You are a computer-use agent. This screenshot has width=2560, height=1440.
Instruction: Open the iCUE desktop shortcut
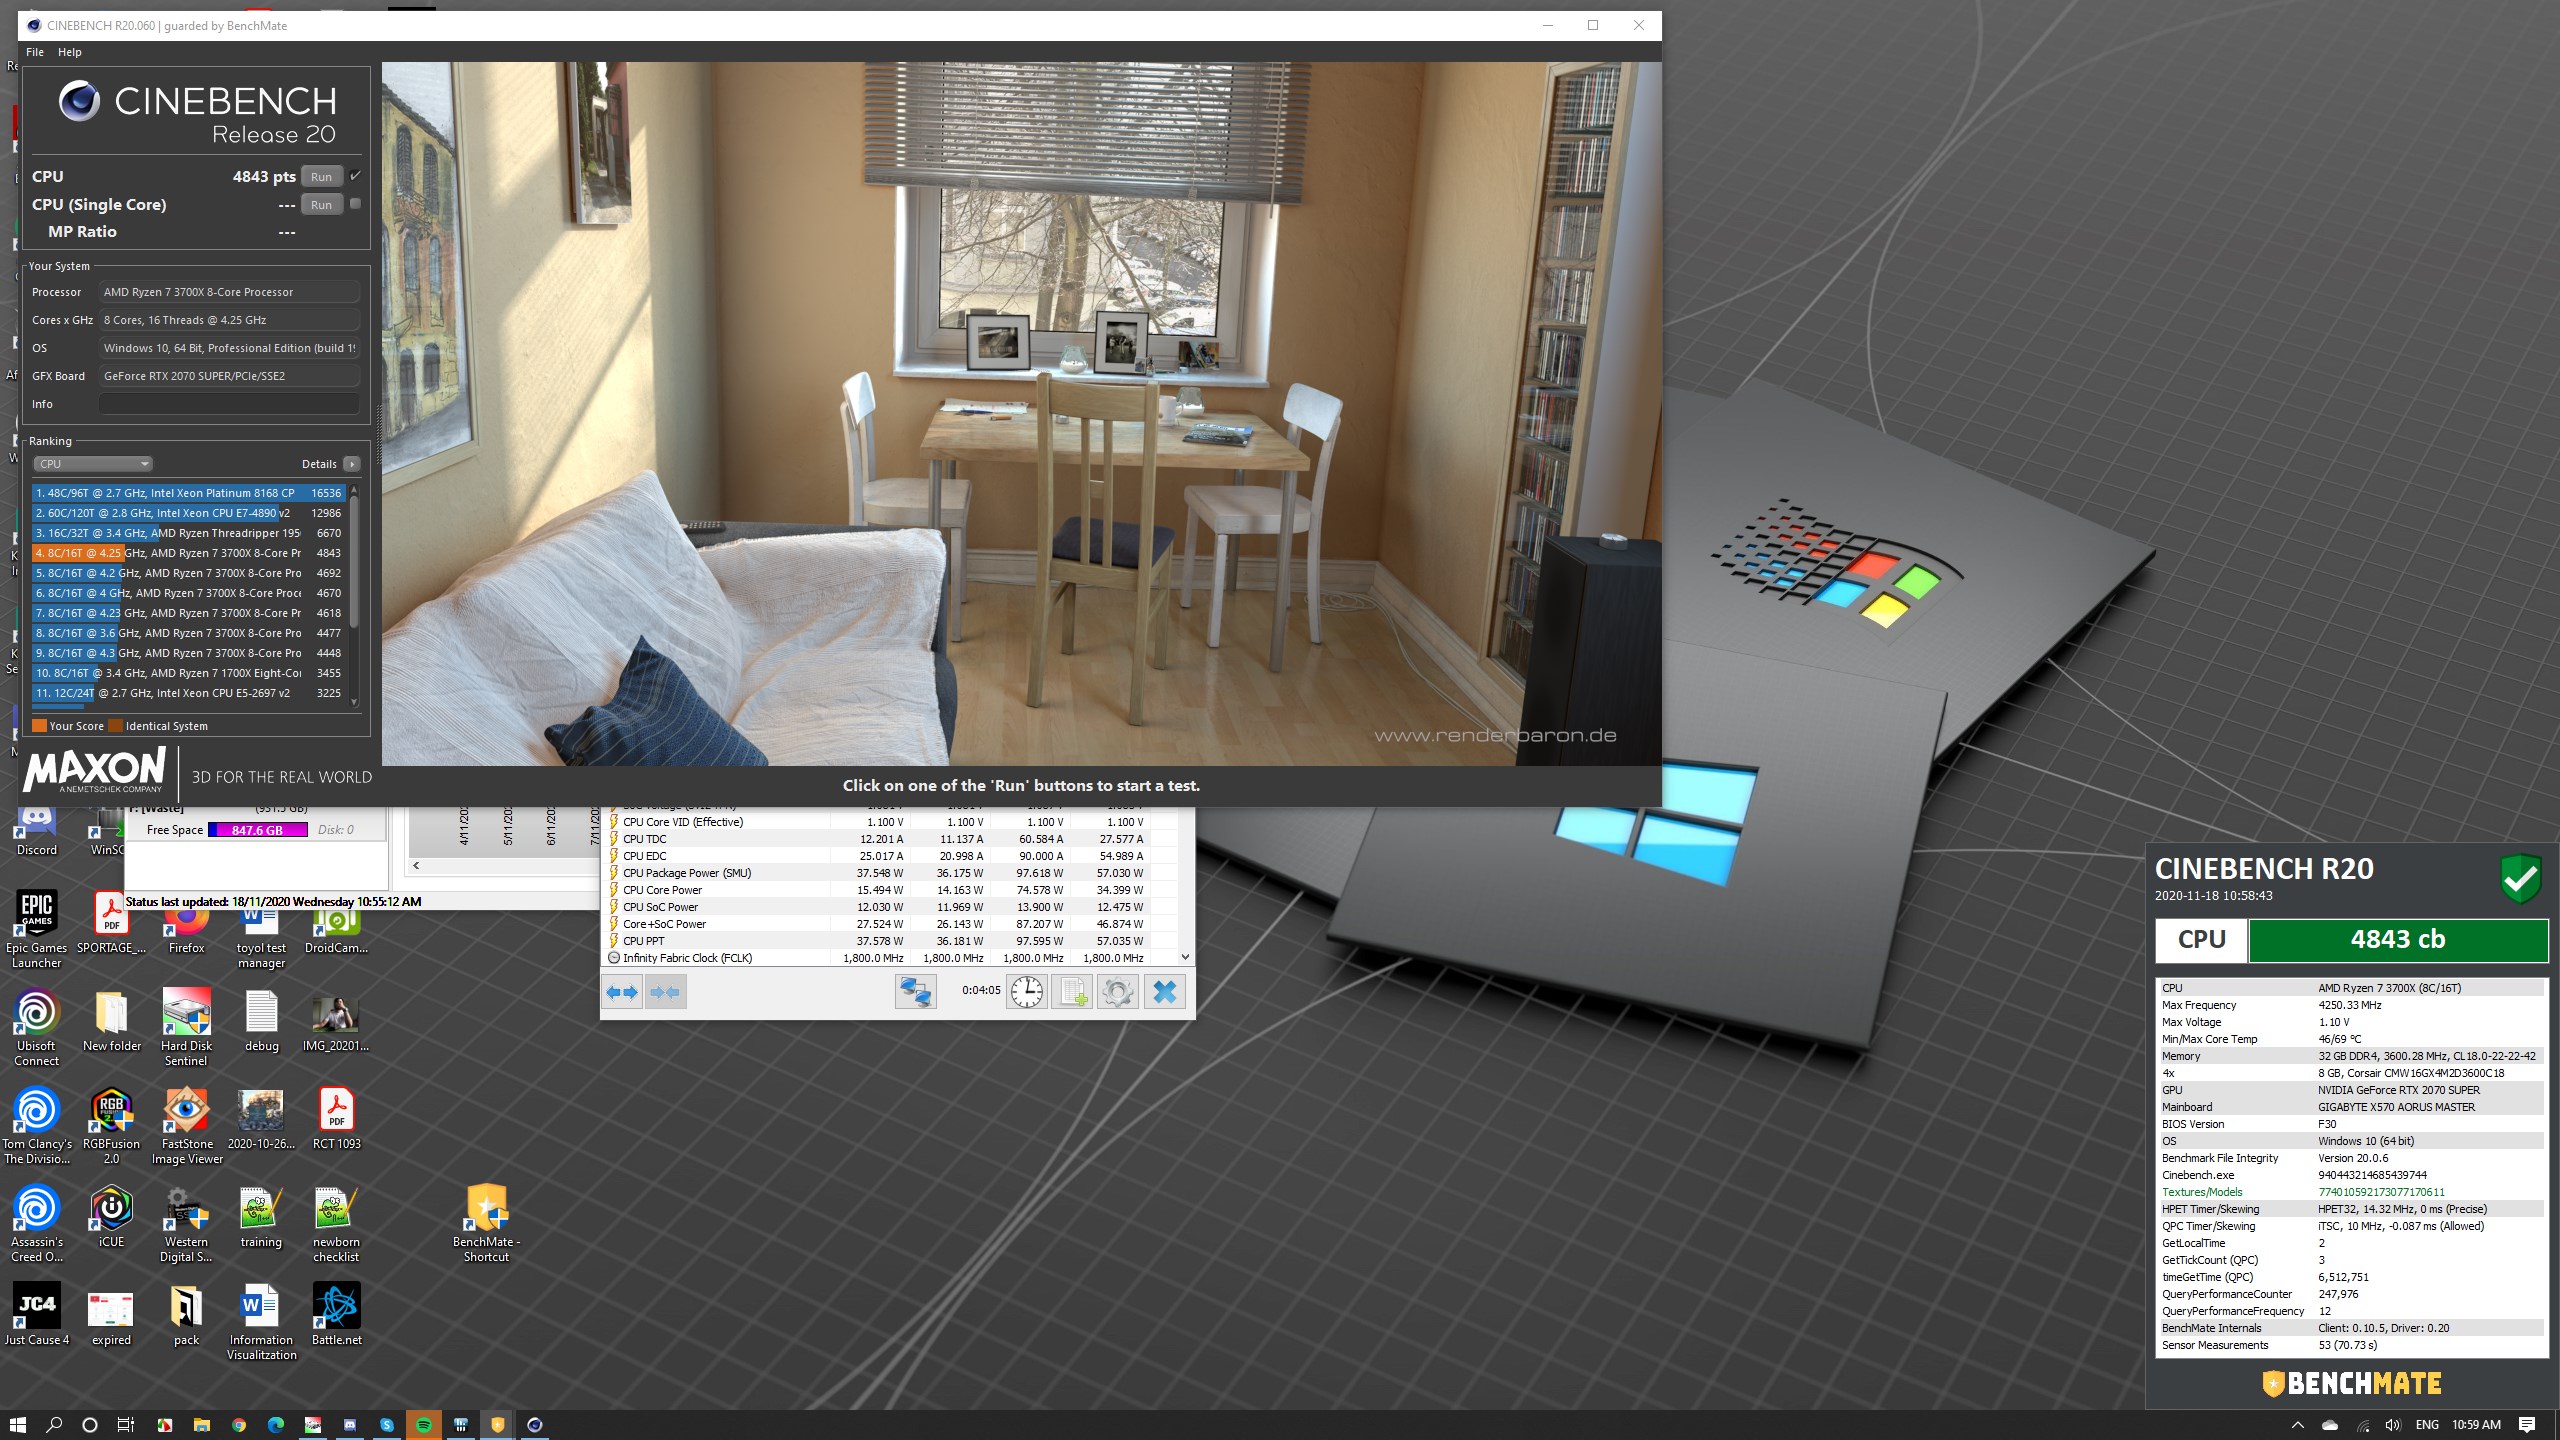[x=112, y=1216]
